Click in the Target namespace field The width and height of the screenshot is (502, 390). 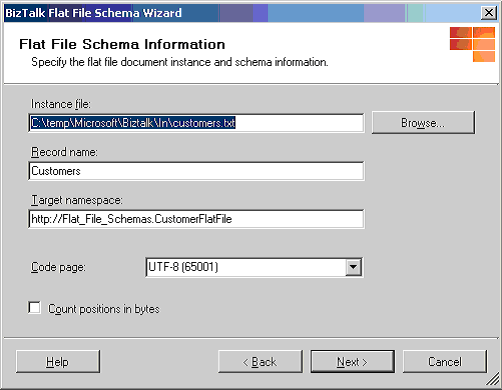click(x=196, y=219)
